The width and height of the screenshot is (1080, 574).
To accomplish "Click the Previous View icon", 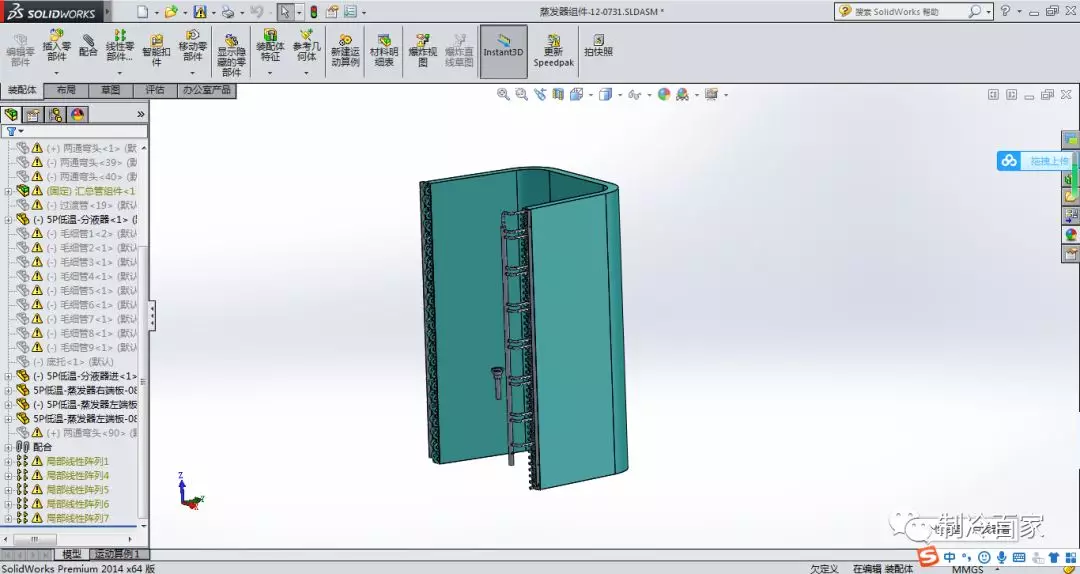I will [540, 94].
